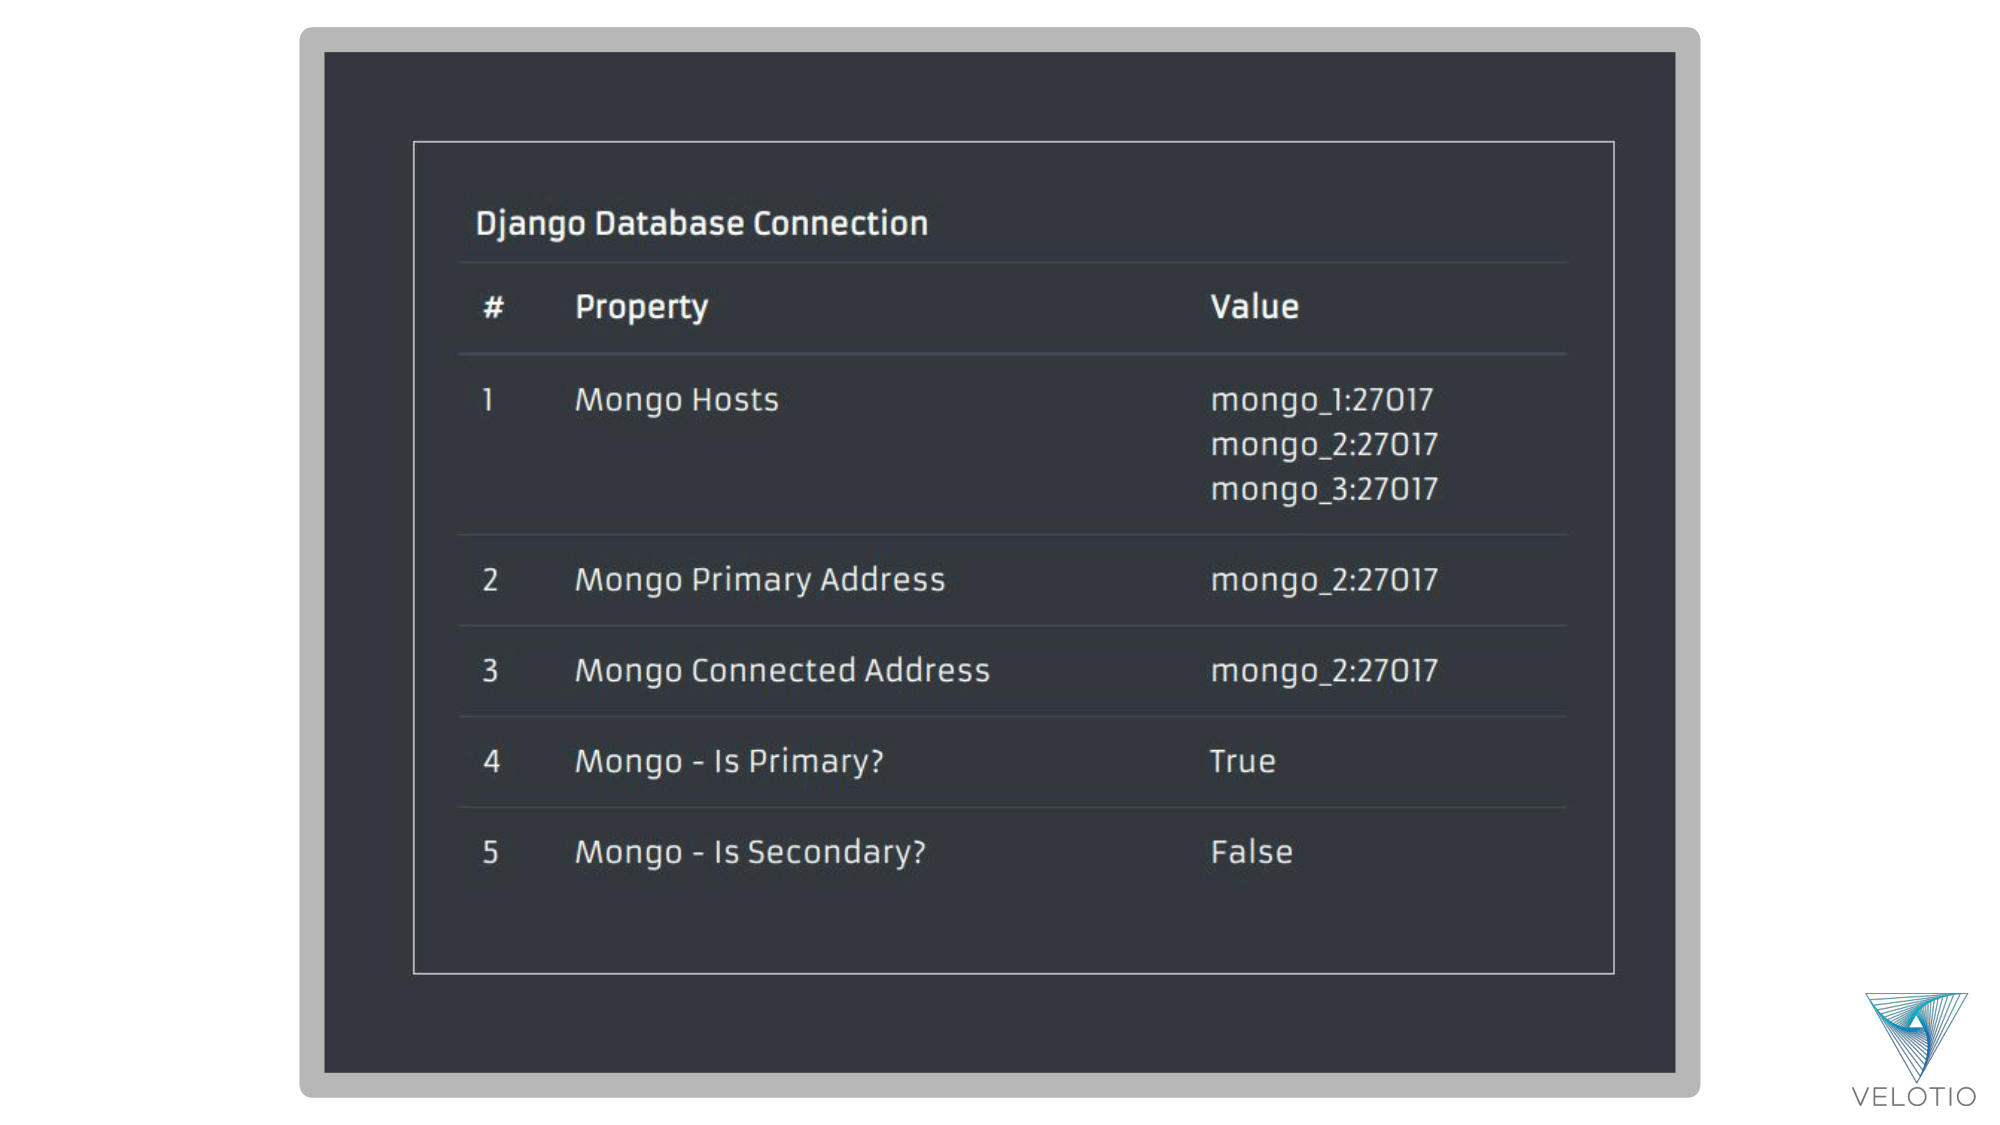
Task: Select the 'Mongo - Is Secondary?' row label
Action: pyautogui.click(x=750, y=852)
